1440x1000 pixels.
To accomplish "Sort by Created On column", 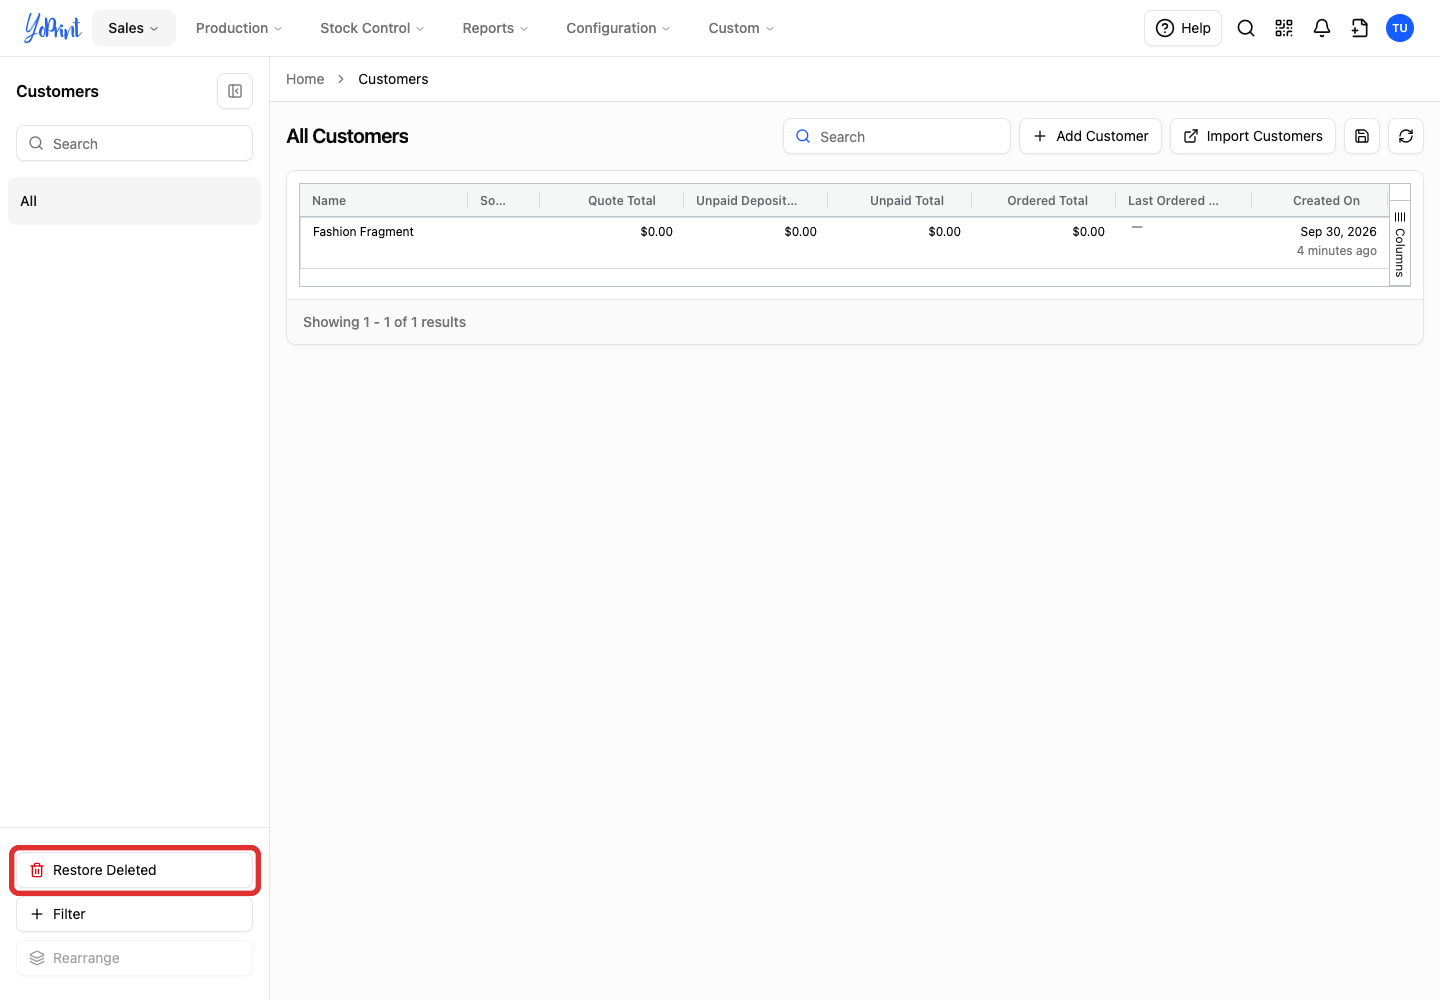I will [1320, 200].
